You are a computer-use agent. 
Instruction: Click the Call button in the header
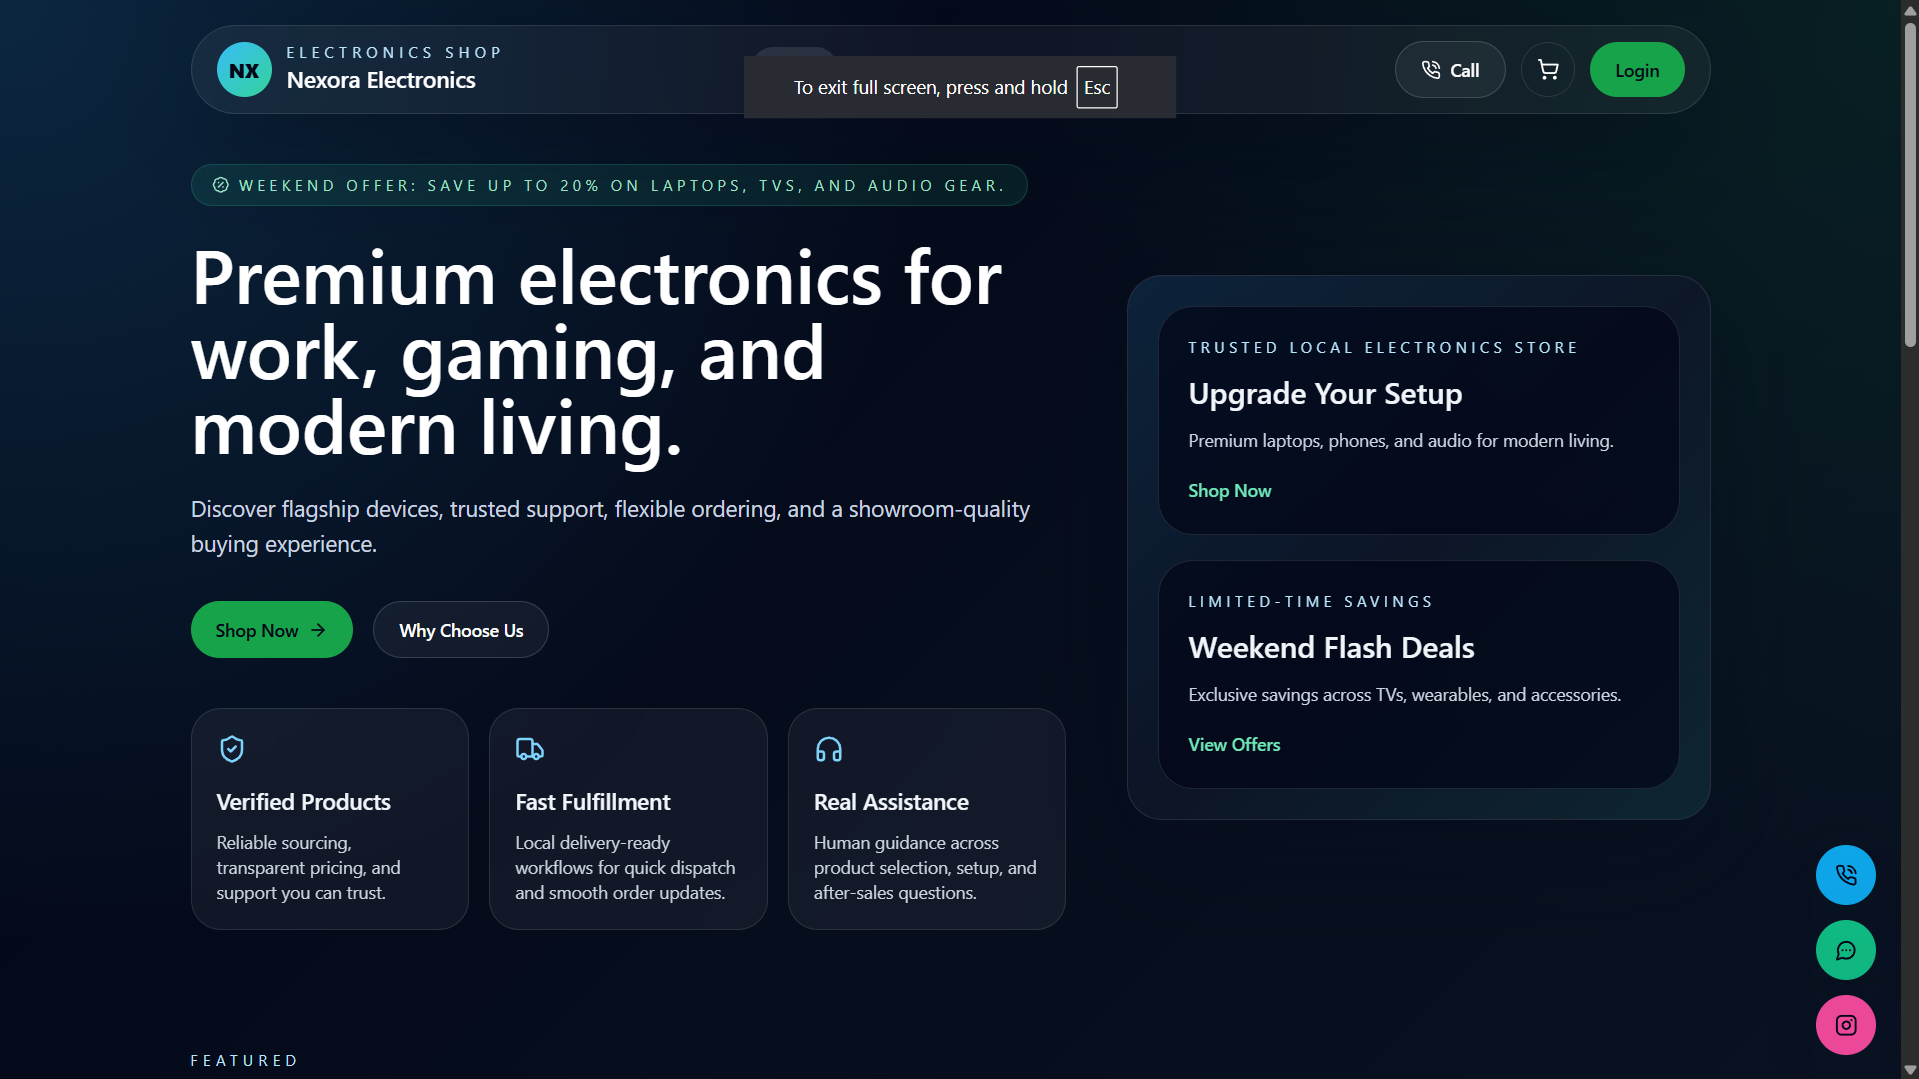pos(1449,69)
